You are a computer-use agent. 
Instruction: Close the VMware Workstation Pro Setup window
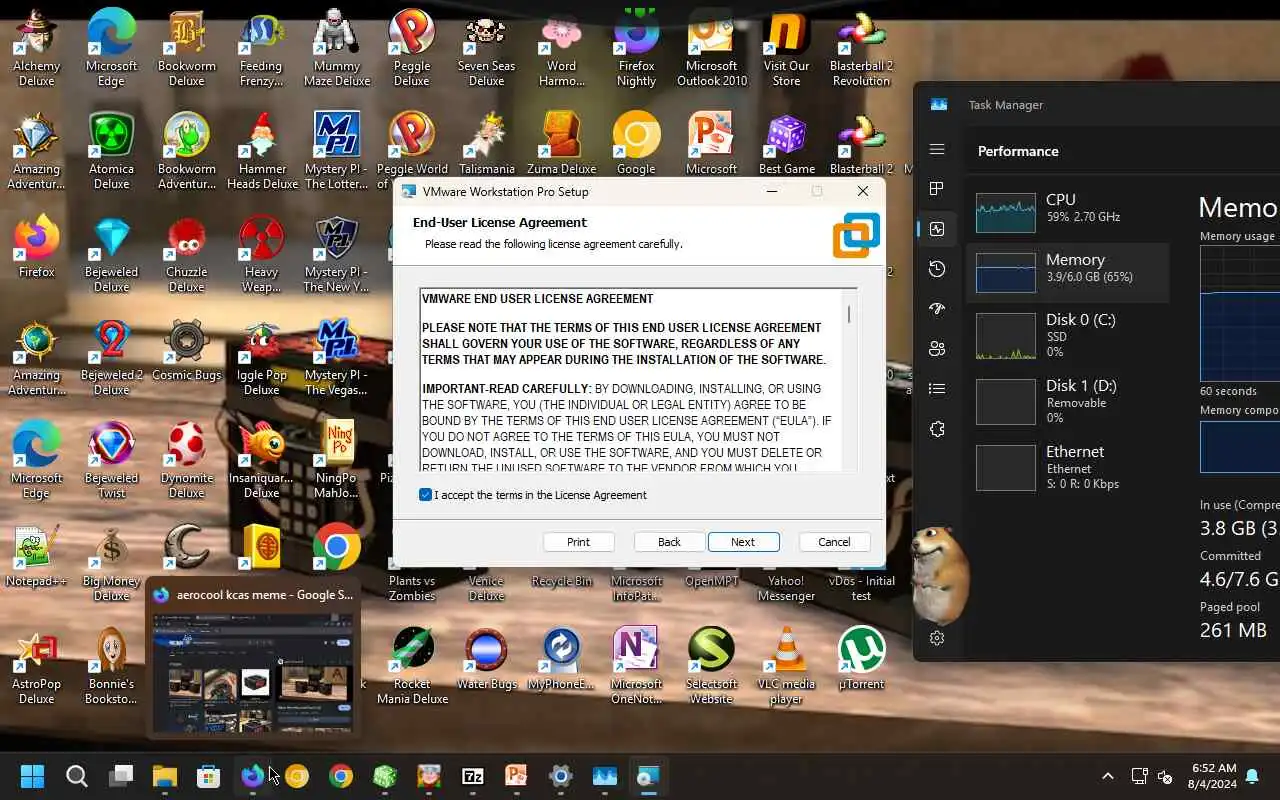click(x=863, y=191)
